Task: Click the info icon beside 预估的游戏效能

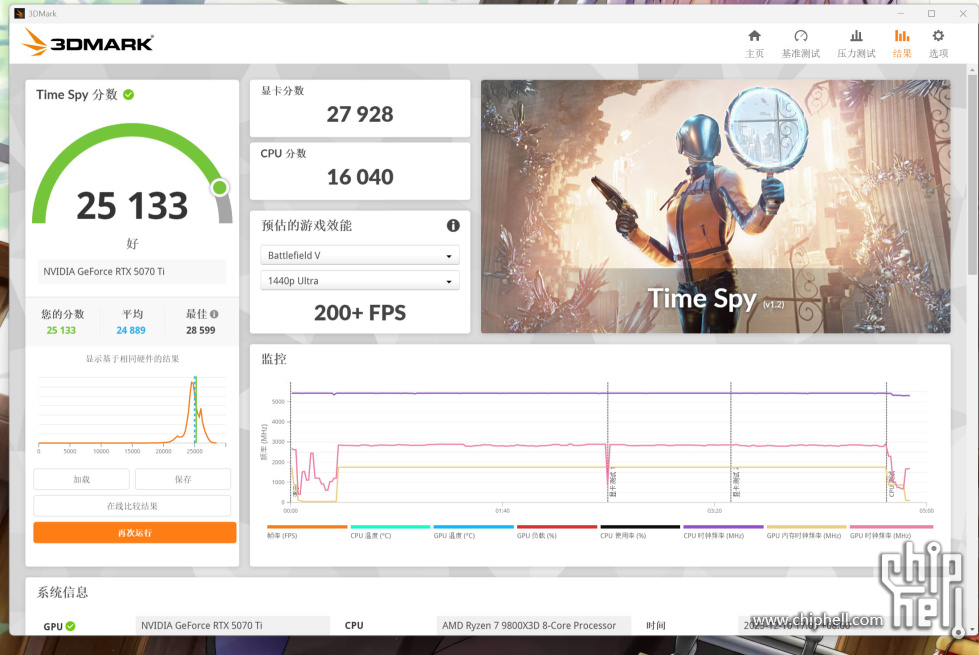Action: click(453, 226)
